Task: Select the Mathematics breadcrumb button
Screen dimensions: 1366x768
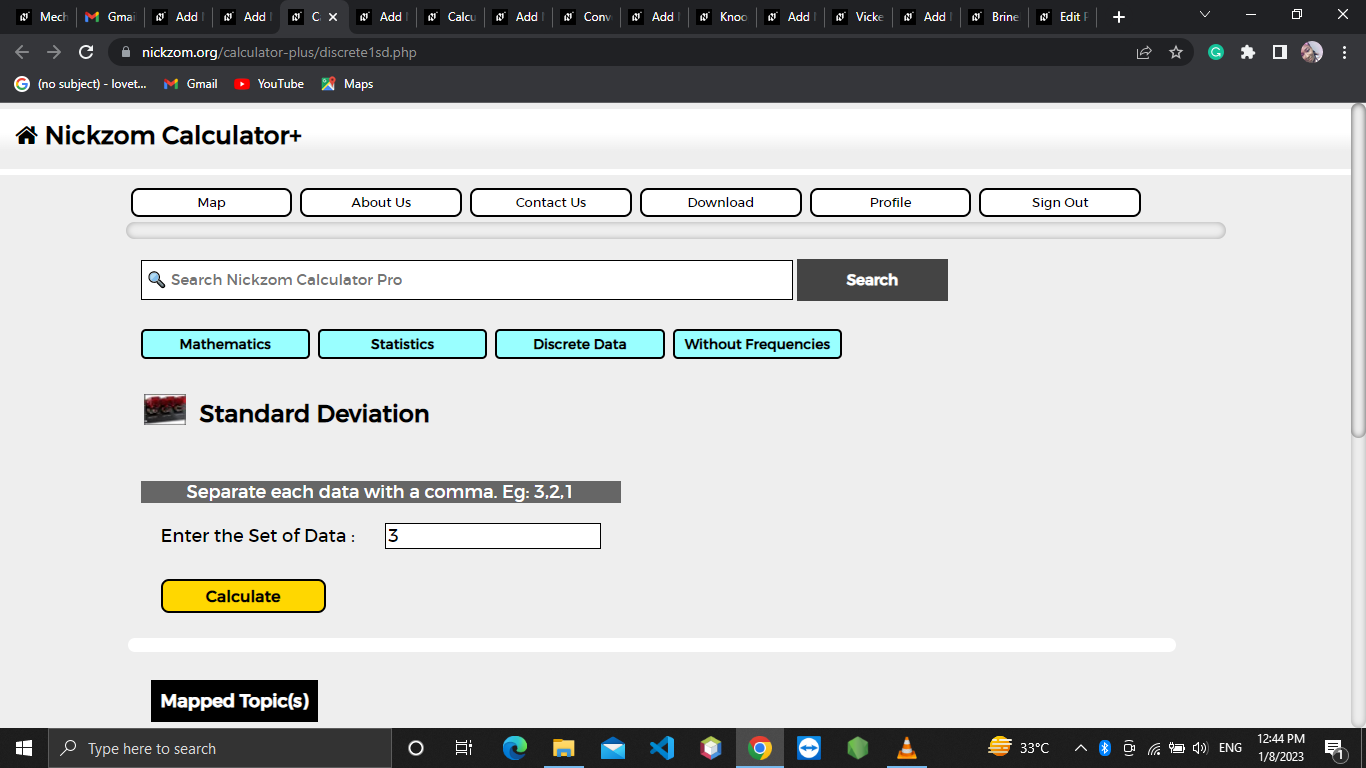Action: click(x=225, y=344)
